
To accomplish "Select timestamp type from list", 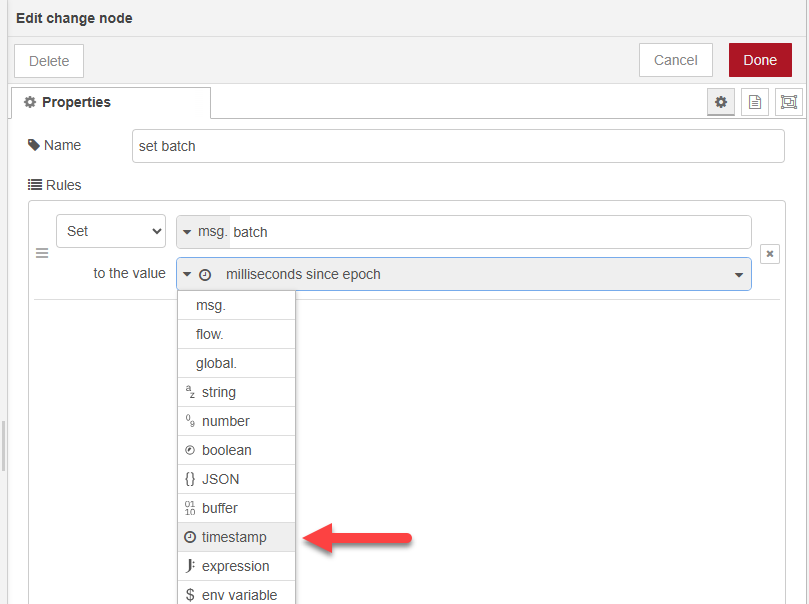I will tap(236, 537).
